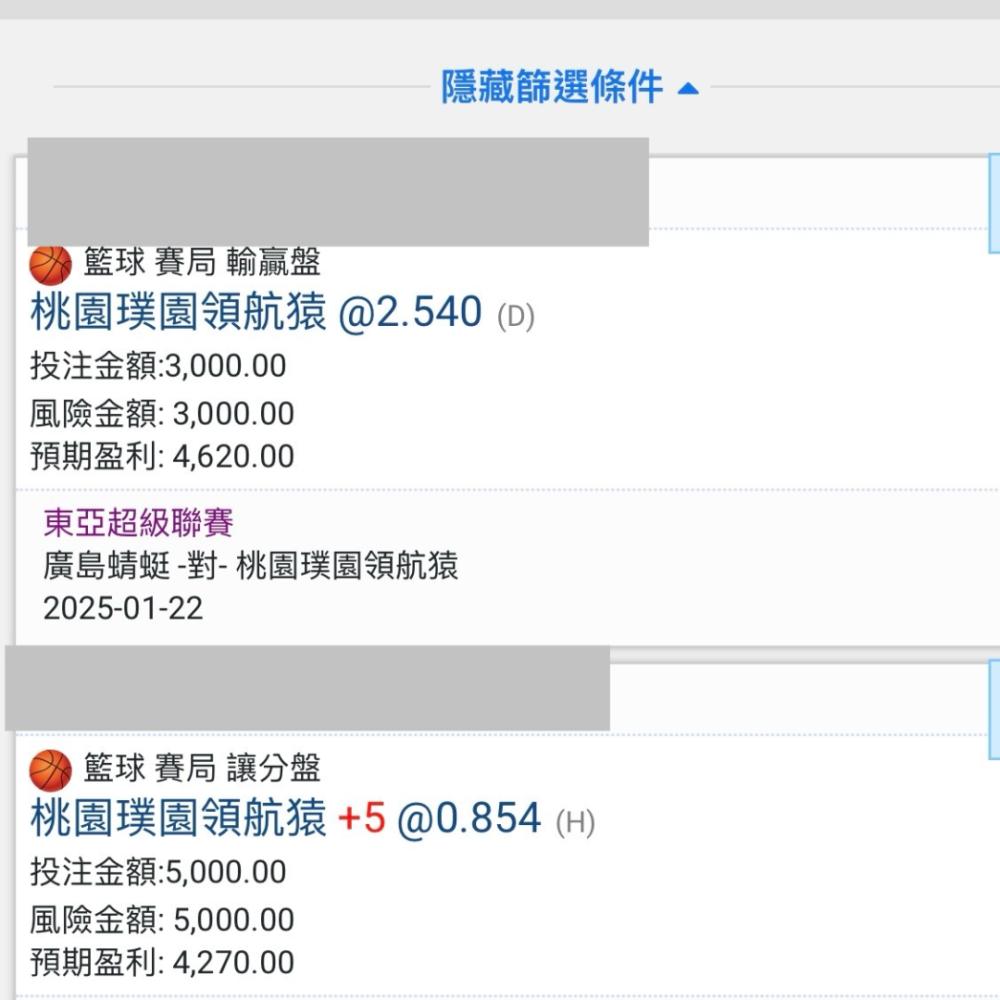The height and width of the screenshot is (1000, 1000).
Task: Open the 東亞超級聯賽 league link
Action: 138,523
